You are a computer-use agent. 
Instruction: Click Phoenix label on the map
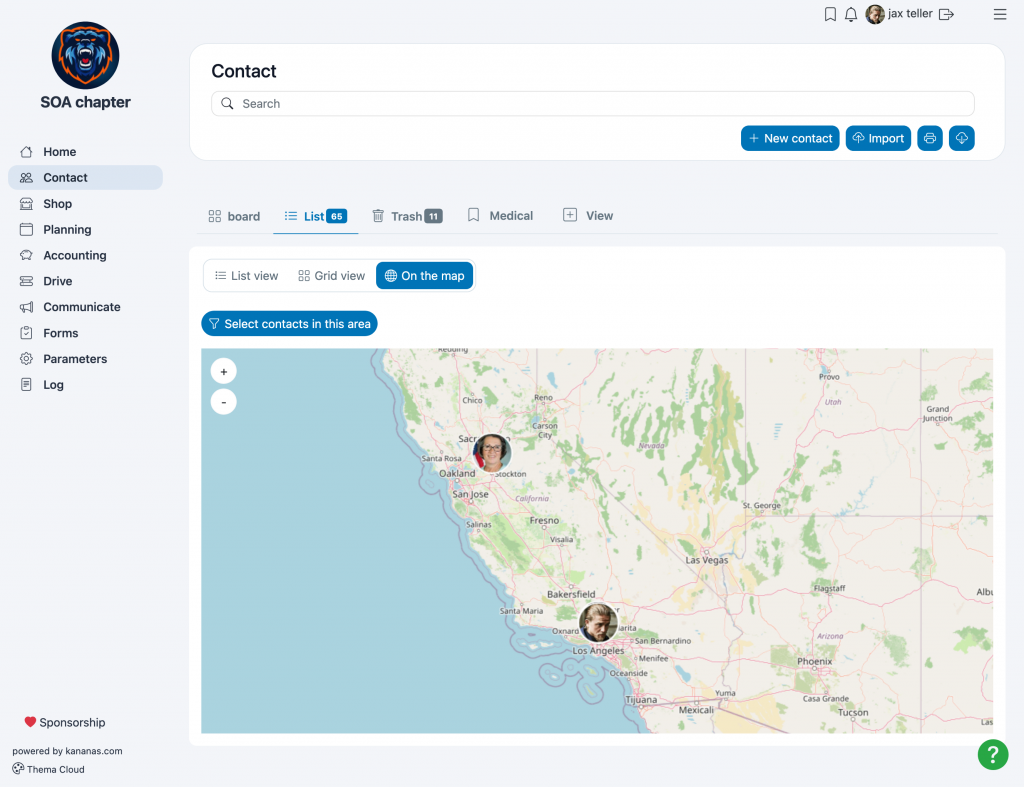814,662
